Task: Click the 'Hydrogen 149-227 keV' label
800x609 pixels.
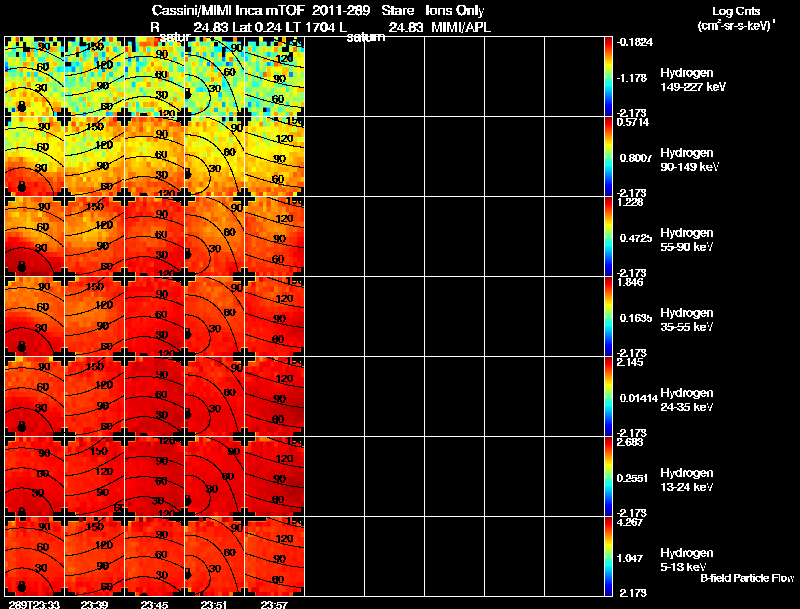Action: pyautogui.click(x=693, y=80)
